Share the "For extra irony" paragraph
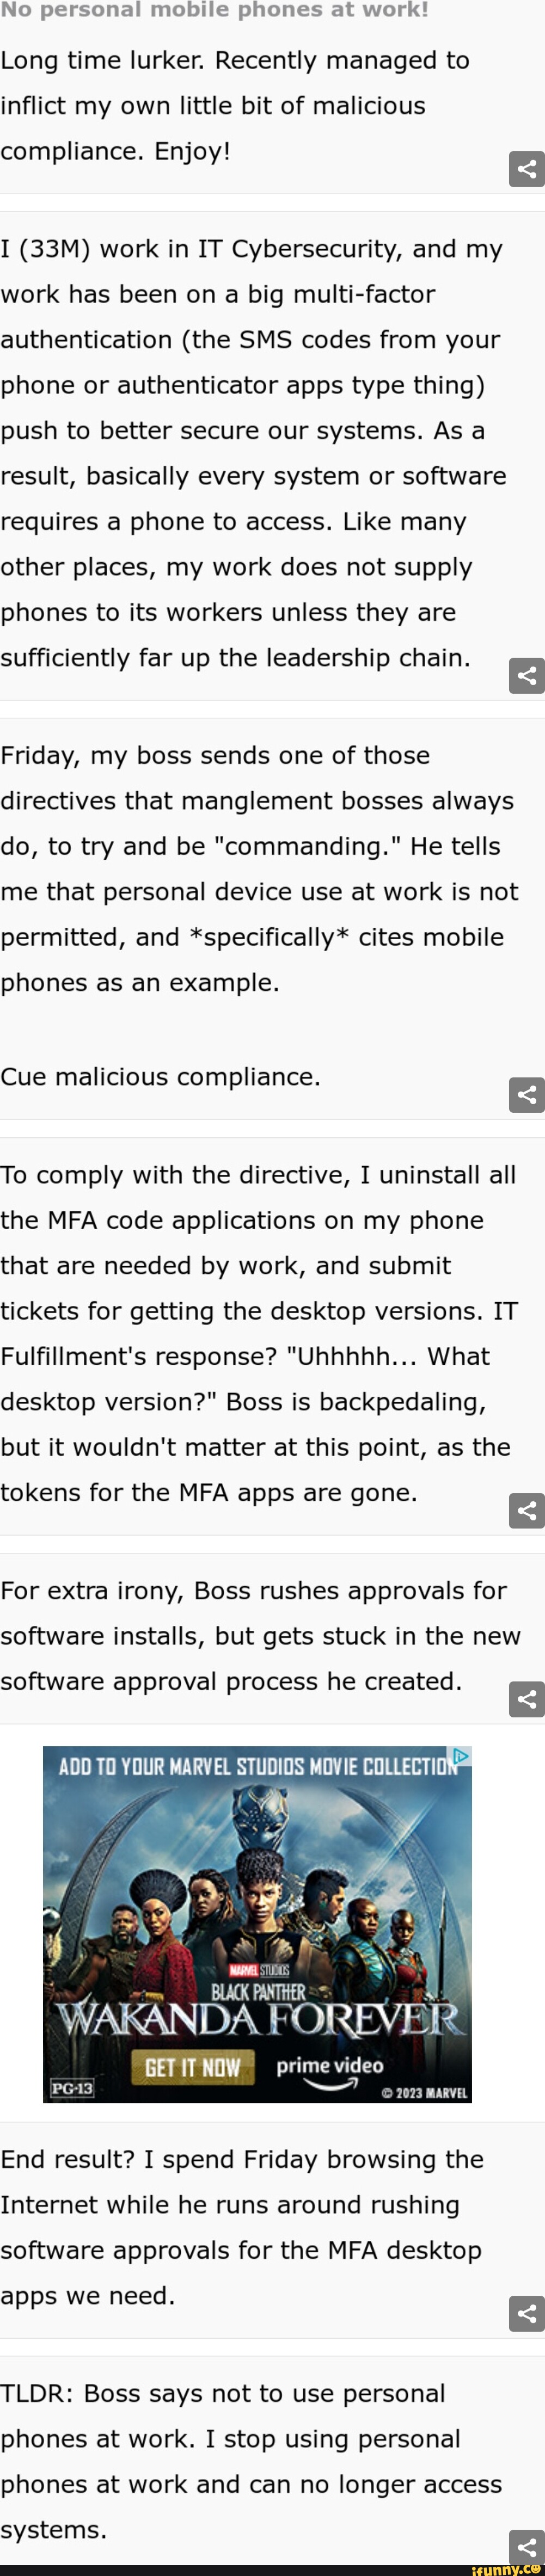This screenshot has width=545, height=2576. click(x=526, y=1699)
